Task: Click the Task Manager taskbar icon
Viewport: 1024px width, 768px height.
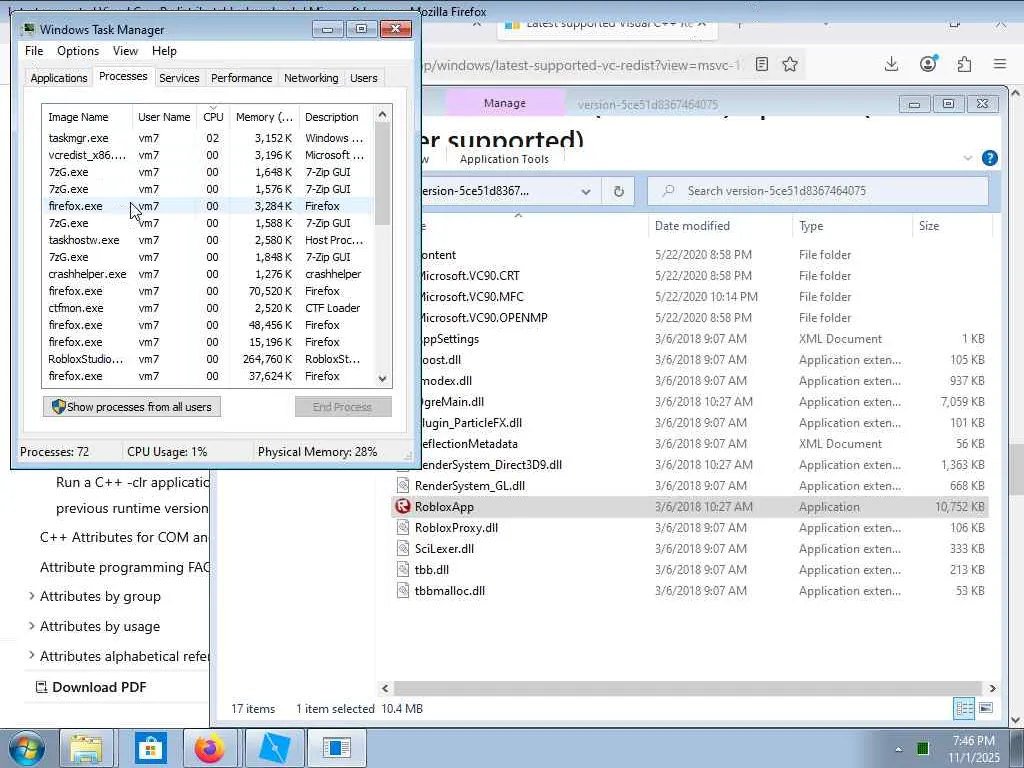Action: tap(336, 748)
